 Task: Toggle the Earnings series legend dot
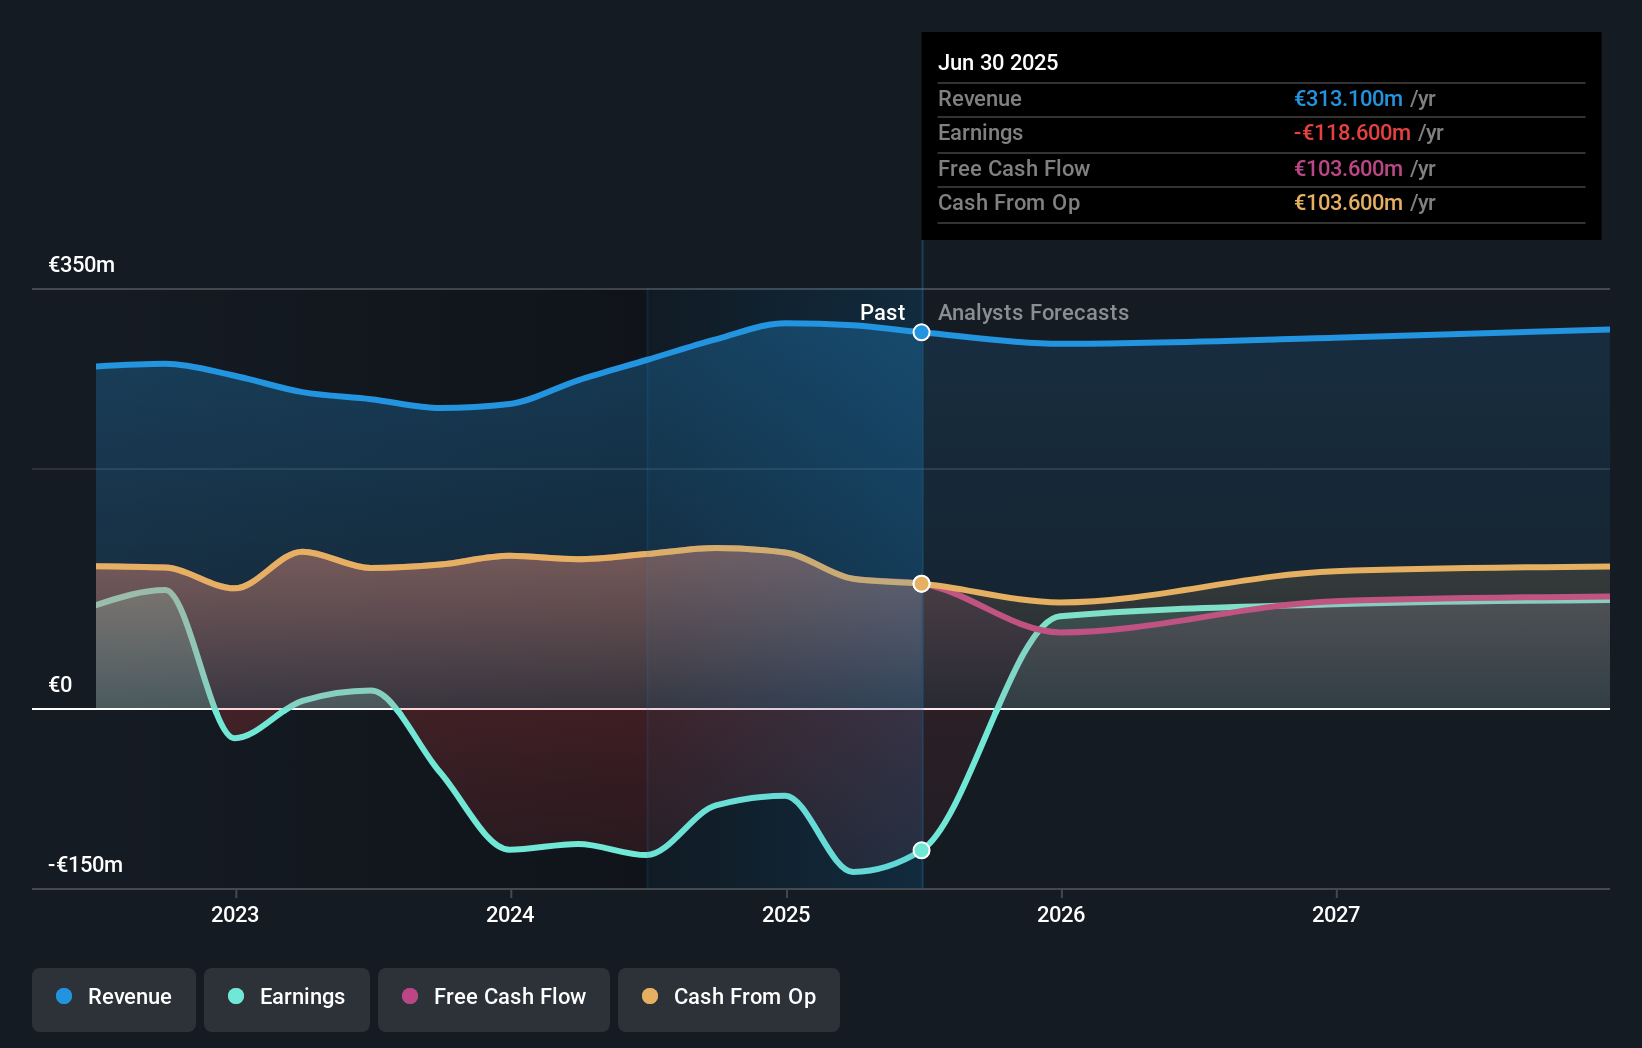coord(234,997)
